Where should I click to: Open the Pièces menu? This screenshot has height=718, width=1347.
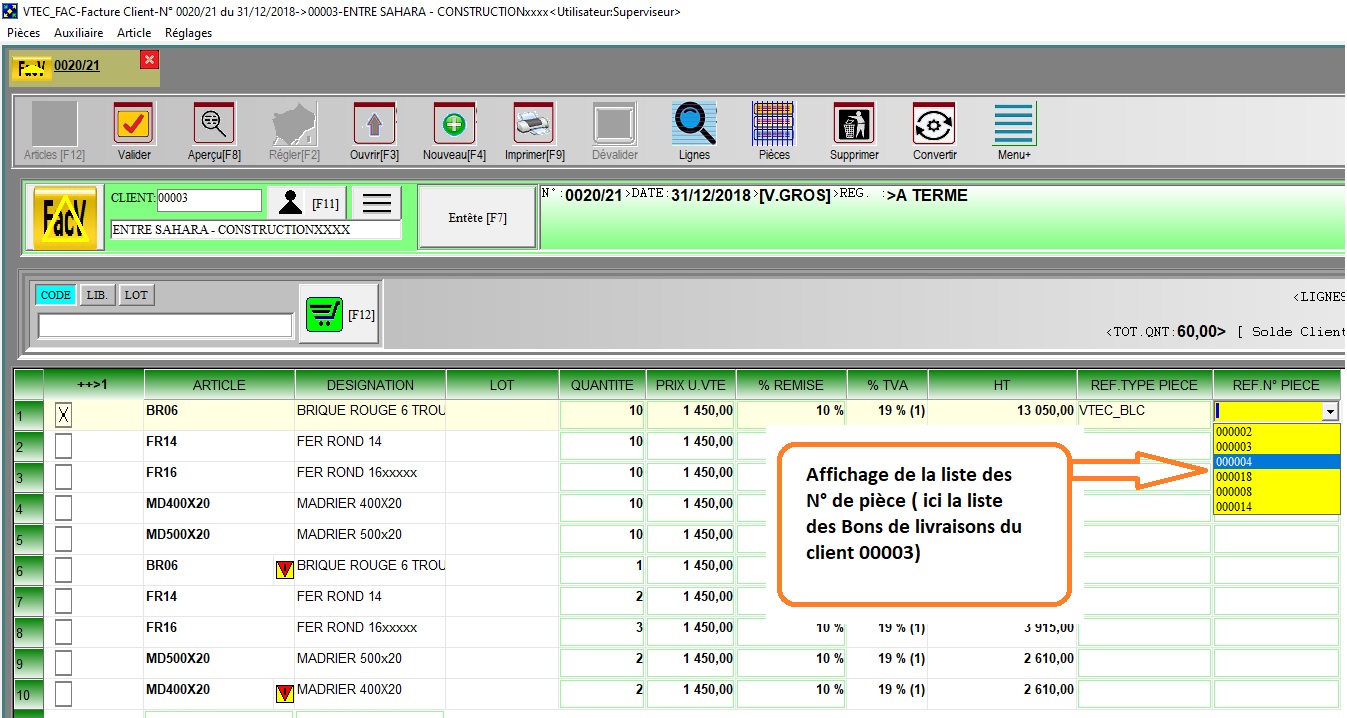click(23, 33)
